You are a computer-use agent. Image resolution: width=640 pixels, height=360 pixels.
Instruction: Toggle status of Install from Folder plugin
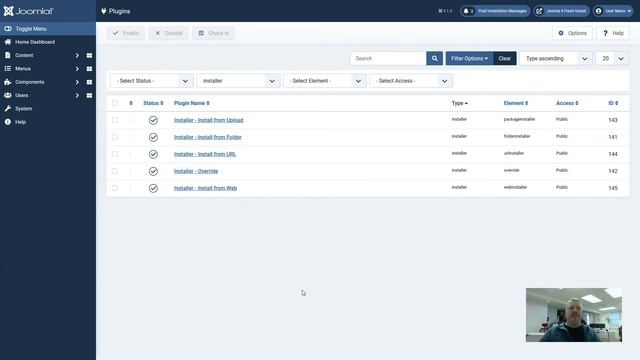tap(153, 137)
